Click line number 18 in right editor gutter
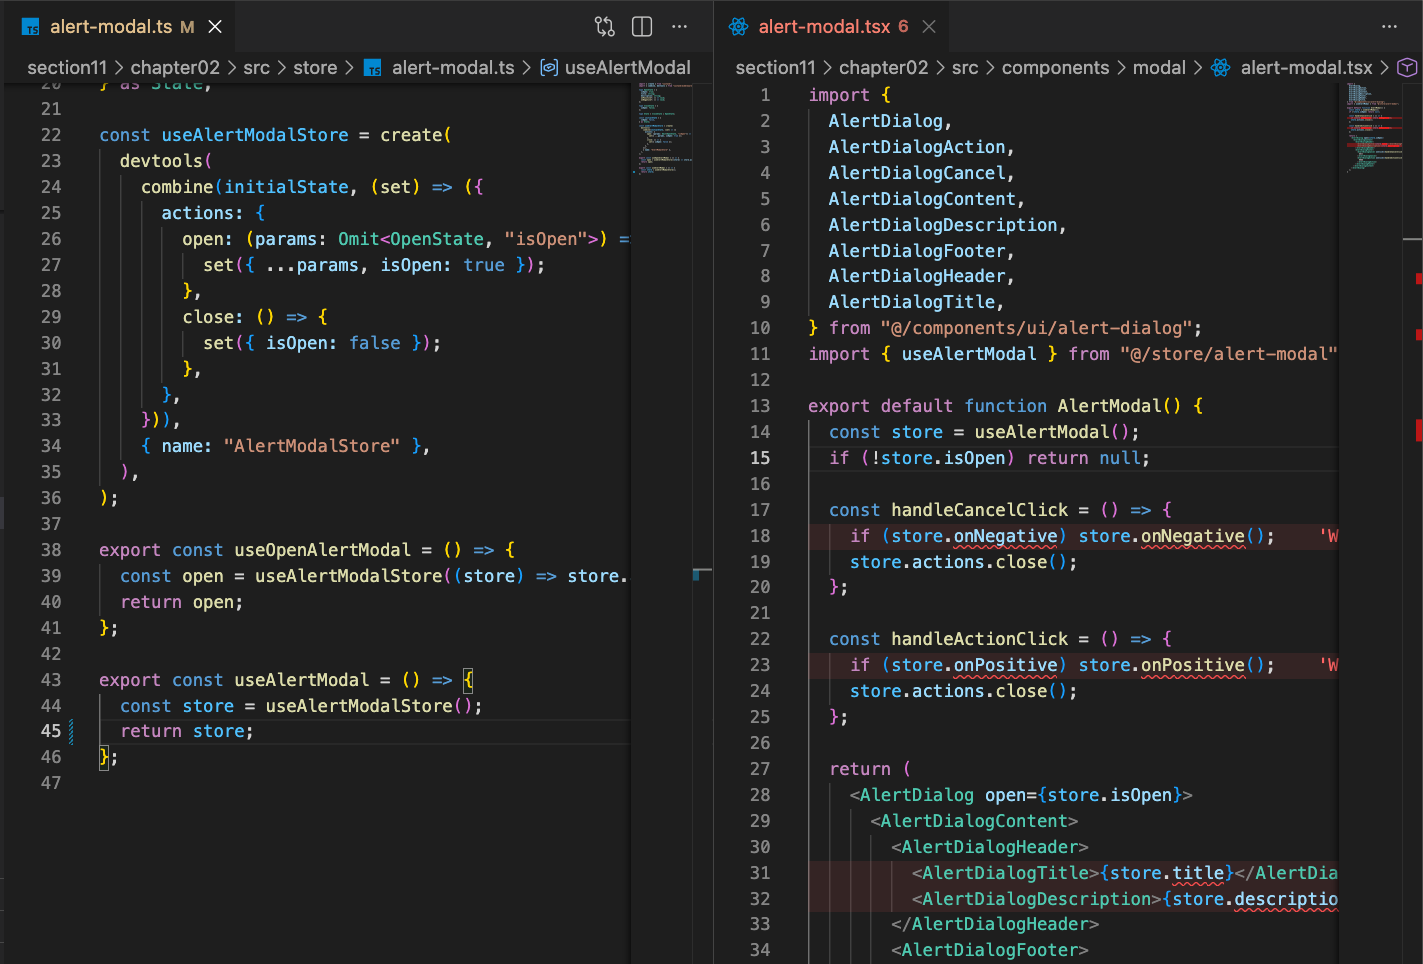 point(760,536)
